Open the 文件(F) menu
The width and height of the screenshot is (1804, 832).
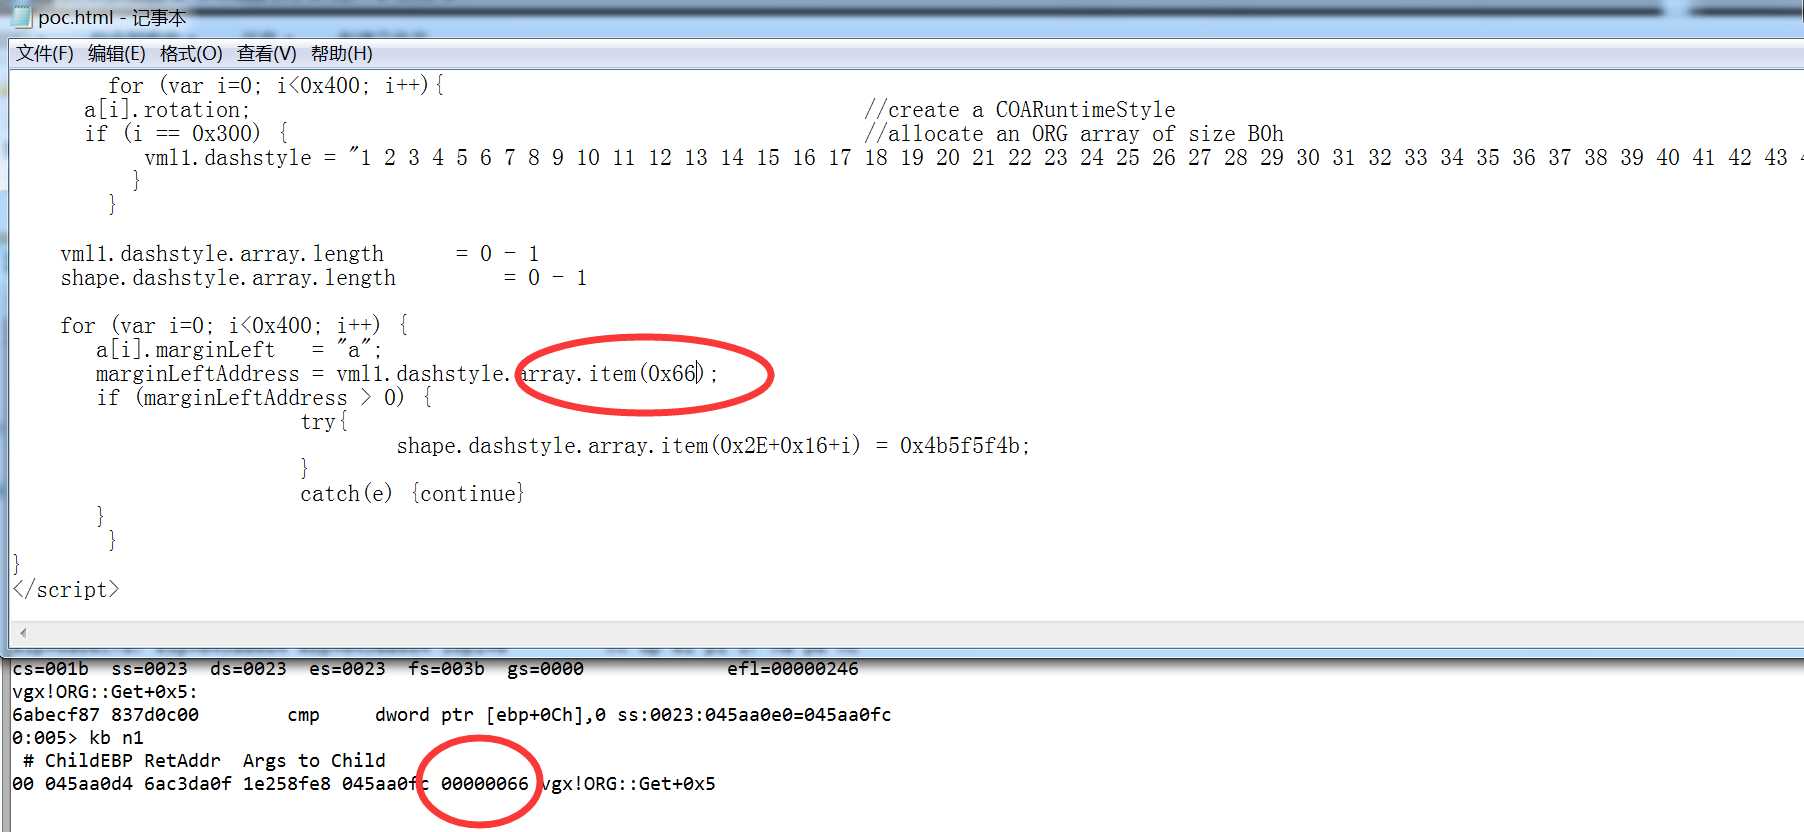pos(44,53)
